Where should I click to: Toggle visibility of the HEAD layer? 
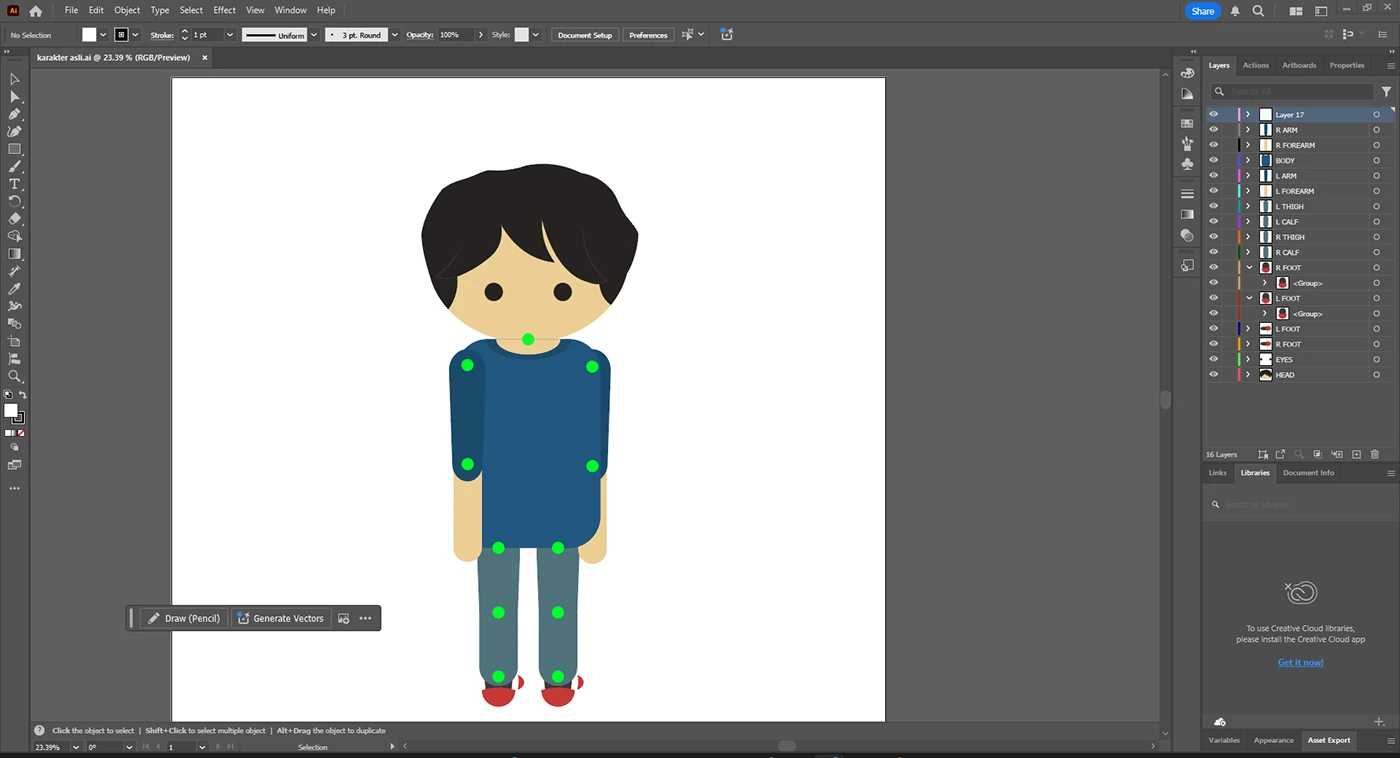click(1213, 375)
